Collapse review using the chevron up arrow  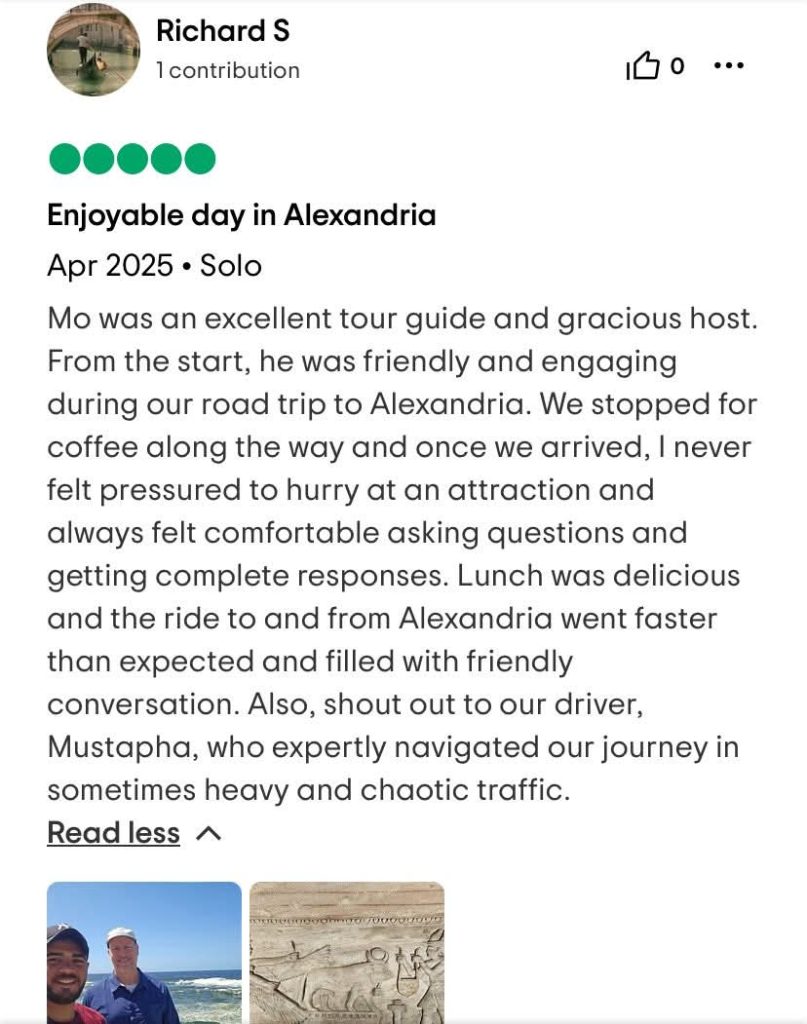(208, 833)
